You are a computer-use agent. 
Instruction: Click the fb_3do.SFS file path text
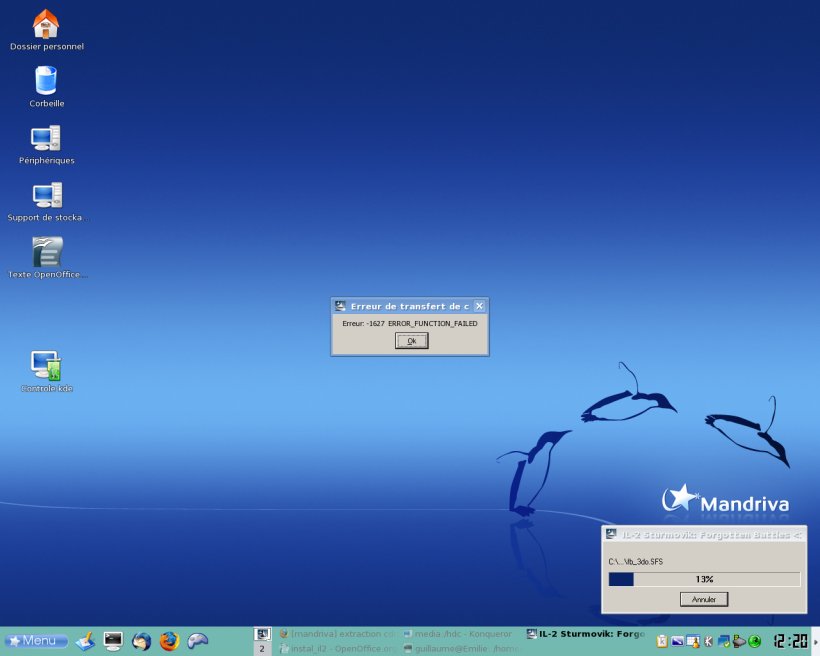(x=635, y=562)
